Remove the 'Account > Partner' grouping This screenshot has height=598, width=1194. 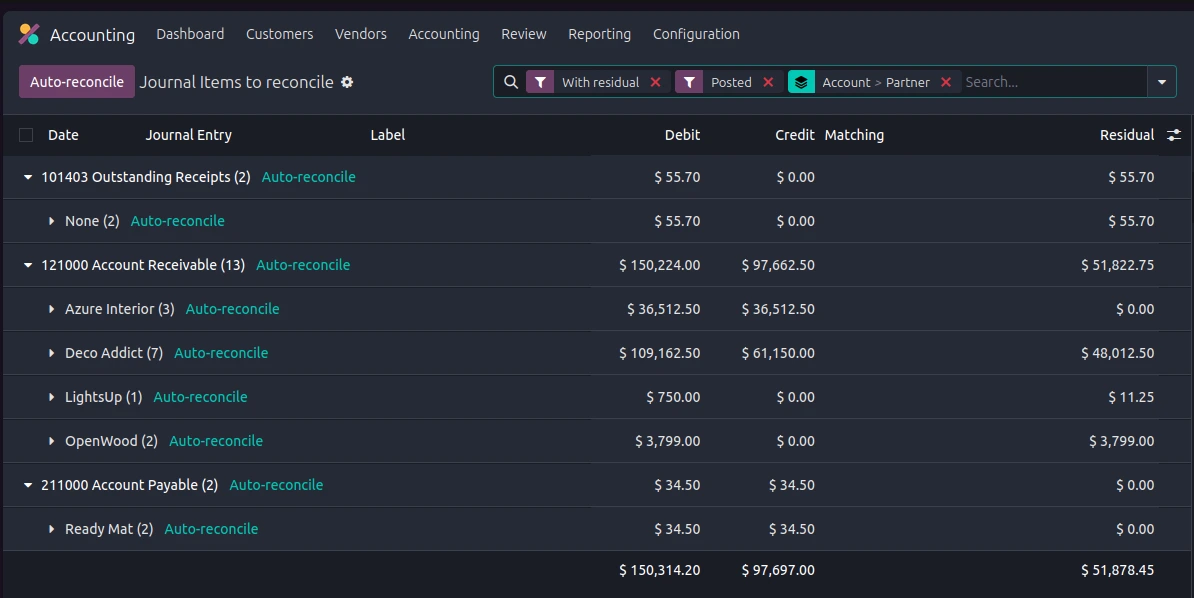[946, 82]
